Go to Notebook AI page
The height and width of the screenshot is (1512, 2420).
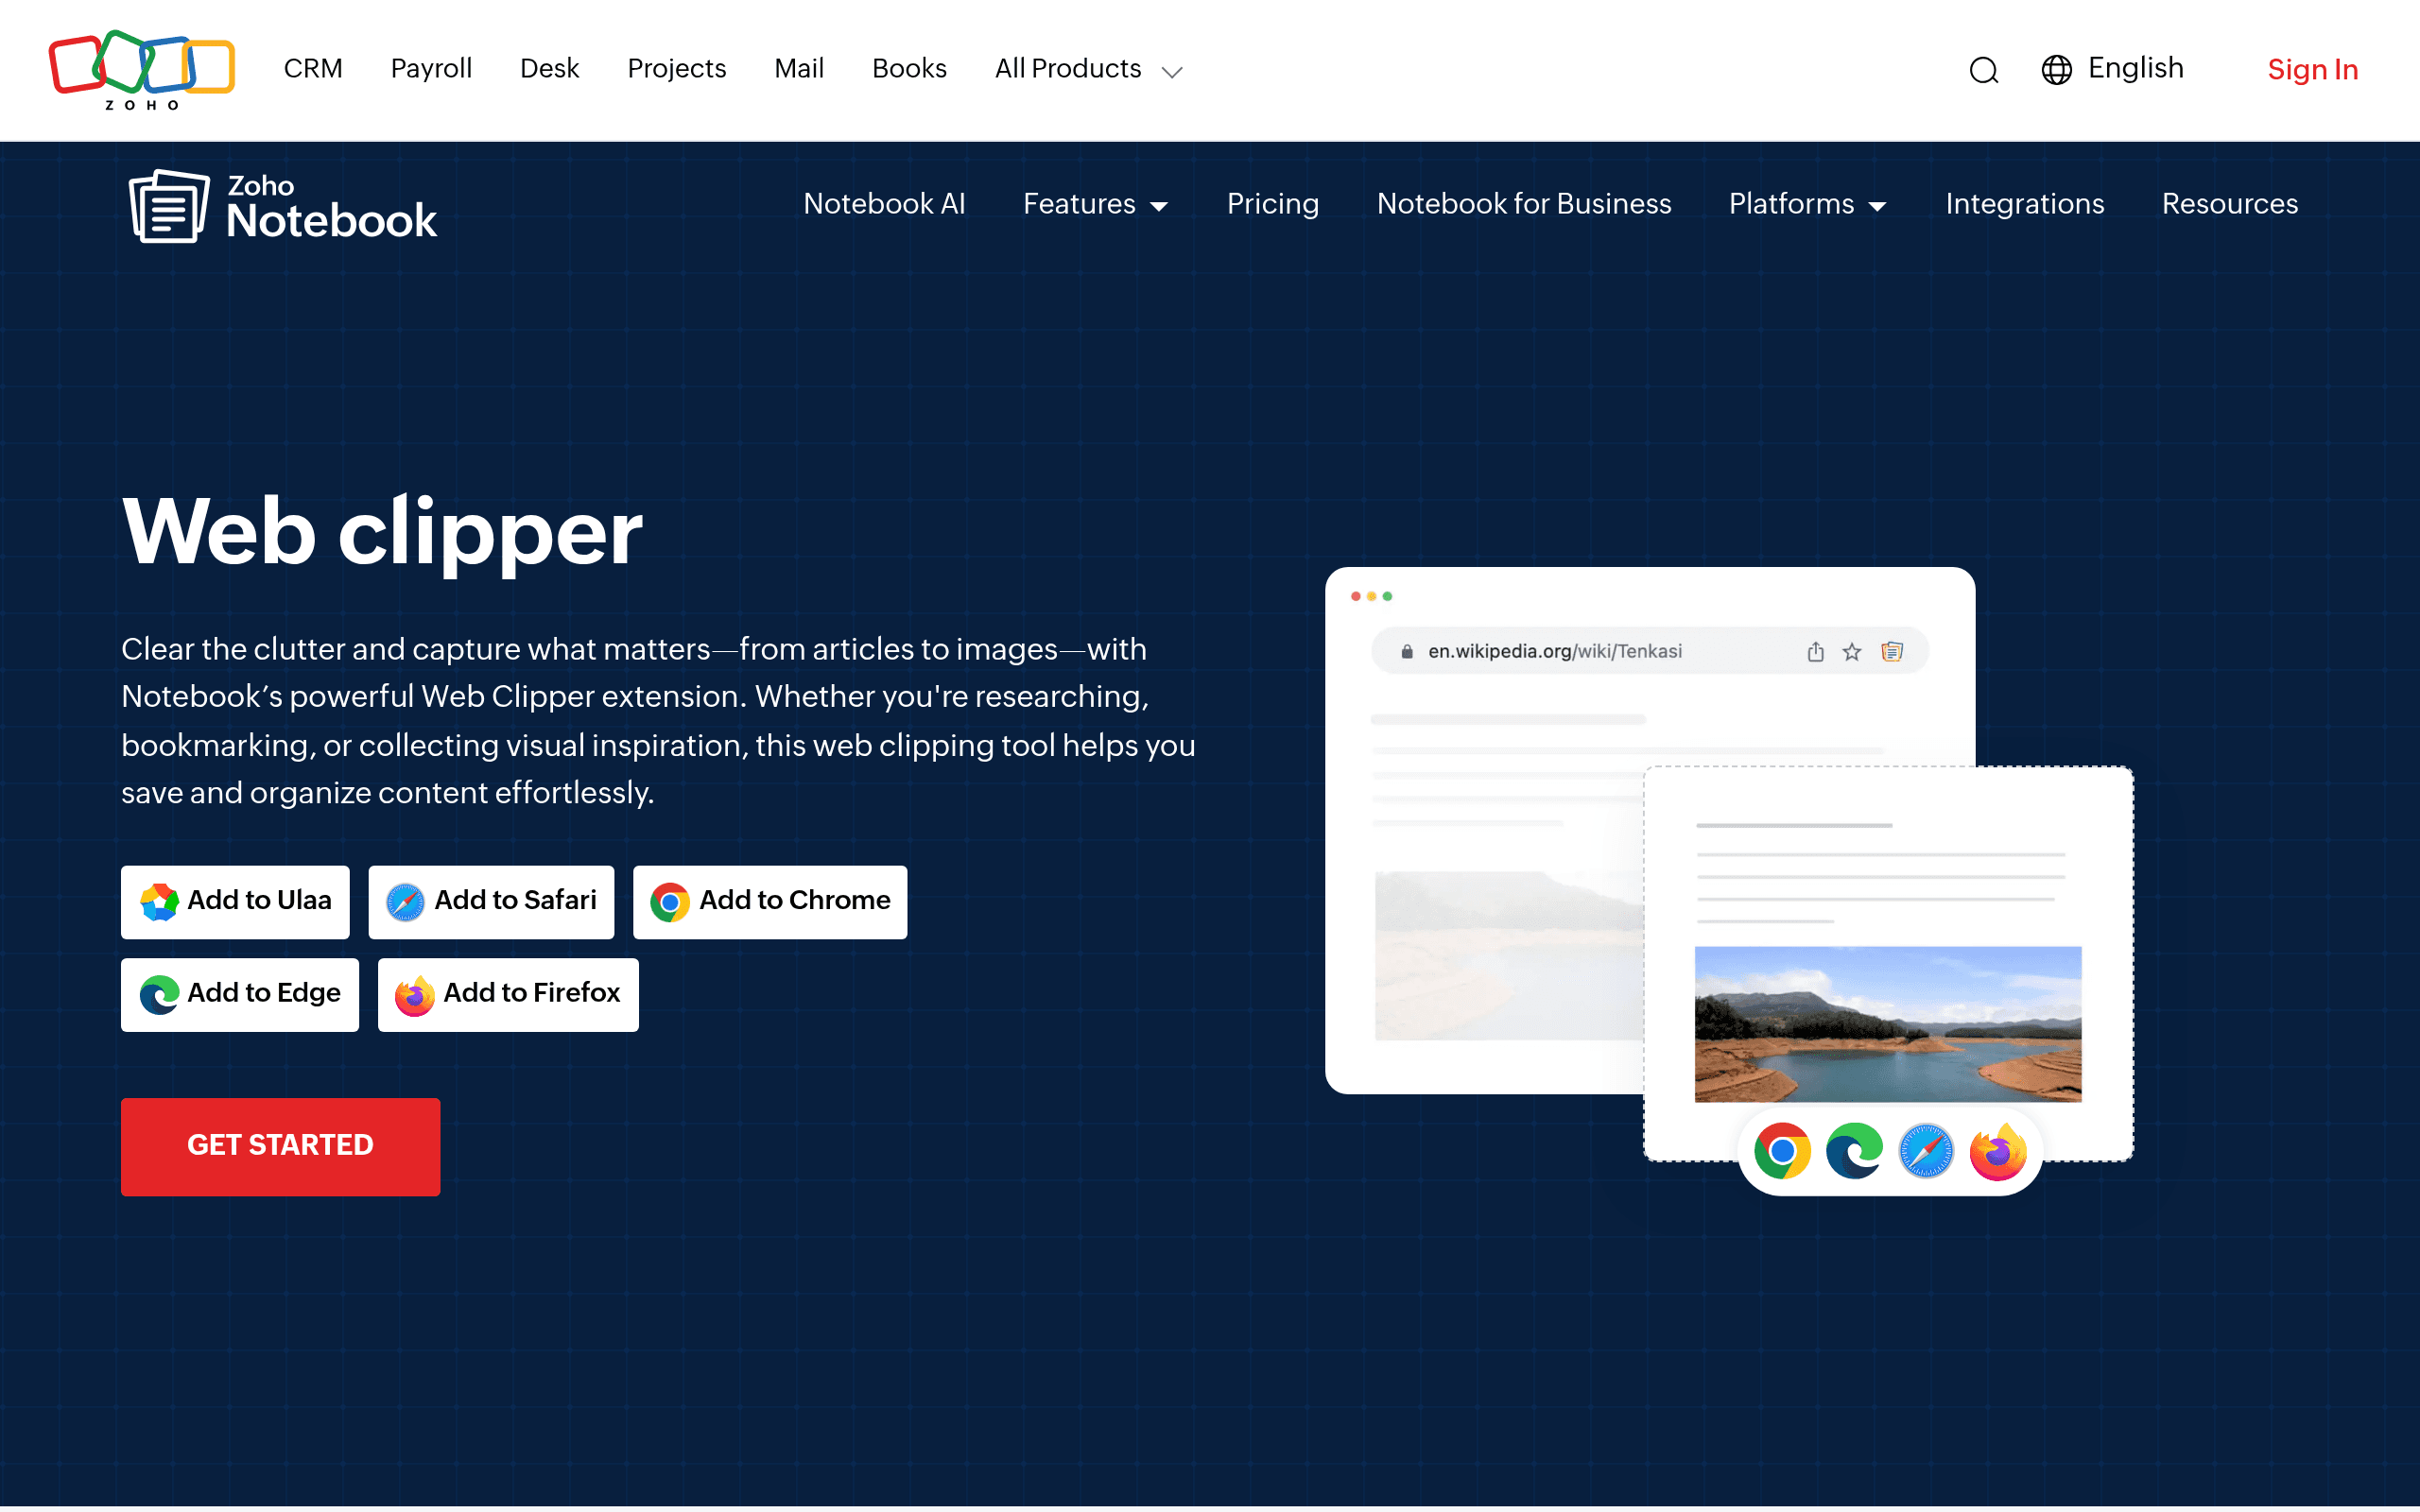click(x=884, y=204)
